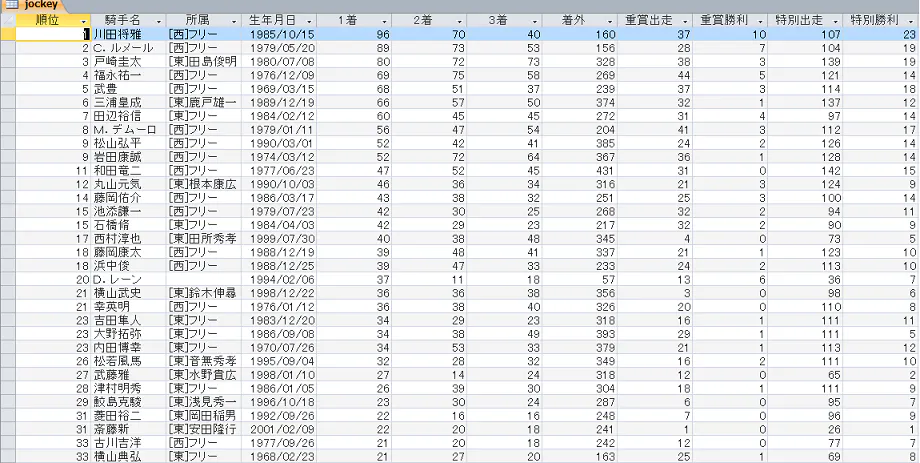Open the 3着 column filter dropdown
Viewport: 920px width, 463px height.
click(x=535, y=21)
